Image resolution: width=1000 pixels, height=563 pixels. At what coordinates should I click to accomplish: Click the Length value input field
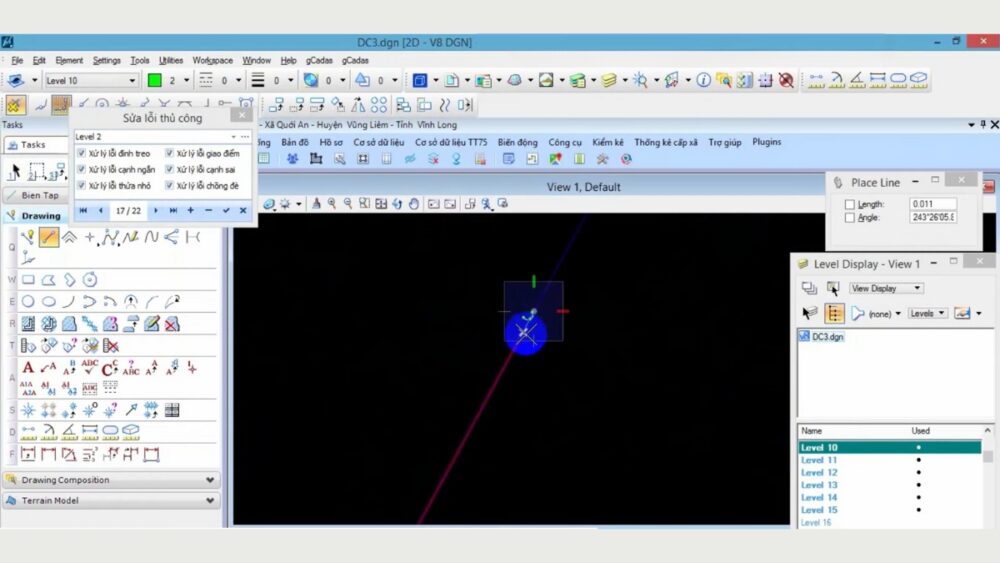pos(932,204)
